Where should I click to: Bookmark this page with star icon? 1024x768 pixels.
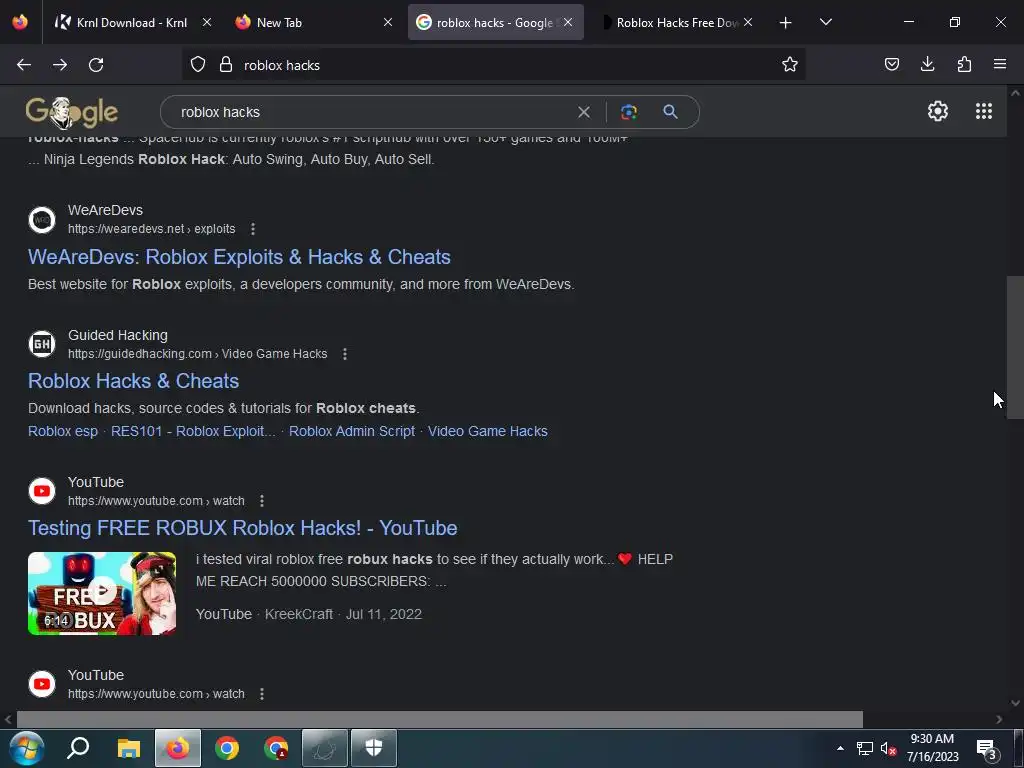[790, 65]
